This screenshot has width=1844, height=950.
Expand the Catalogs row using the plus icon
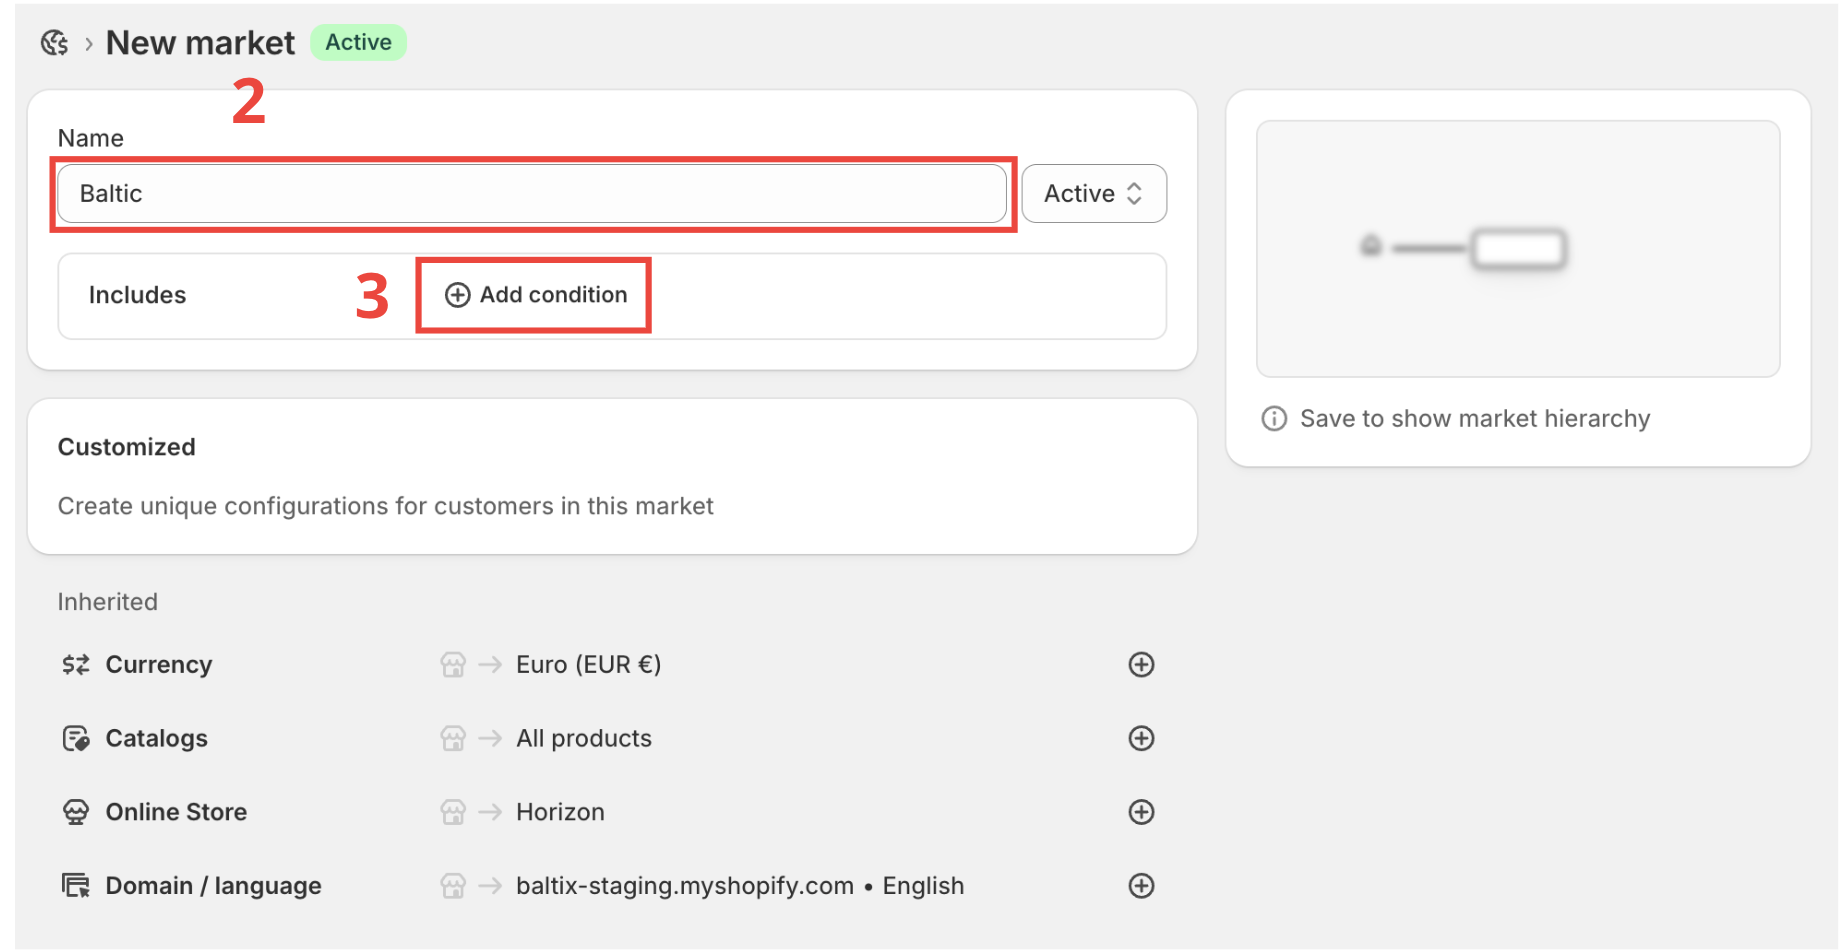point(1141,738)
